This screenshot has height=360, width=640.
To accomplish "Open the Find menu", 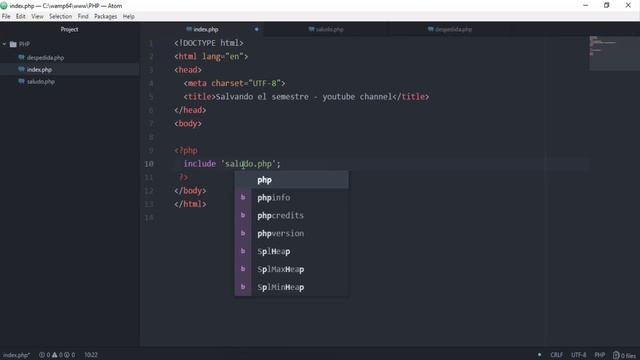I will 83,16.
